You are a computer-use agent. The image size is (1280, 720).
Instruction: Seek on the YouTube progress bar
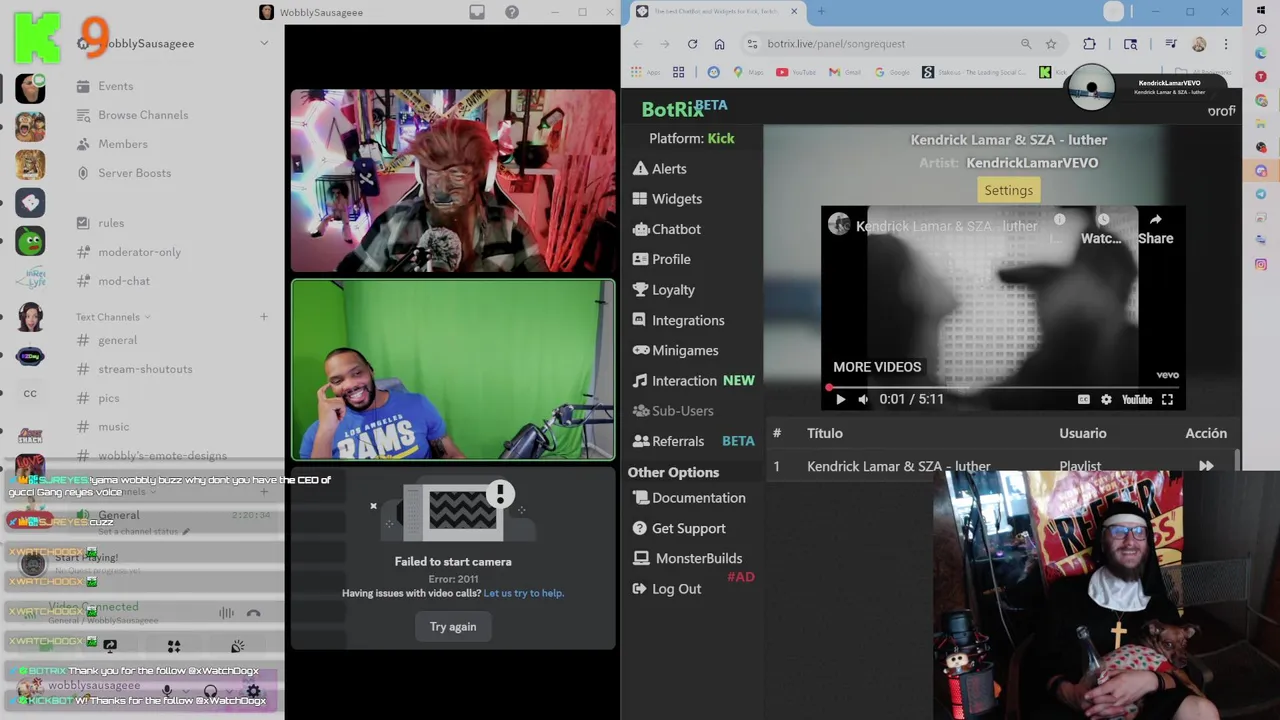pyautogui.click(x=1003, y=387)
